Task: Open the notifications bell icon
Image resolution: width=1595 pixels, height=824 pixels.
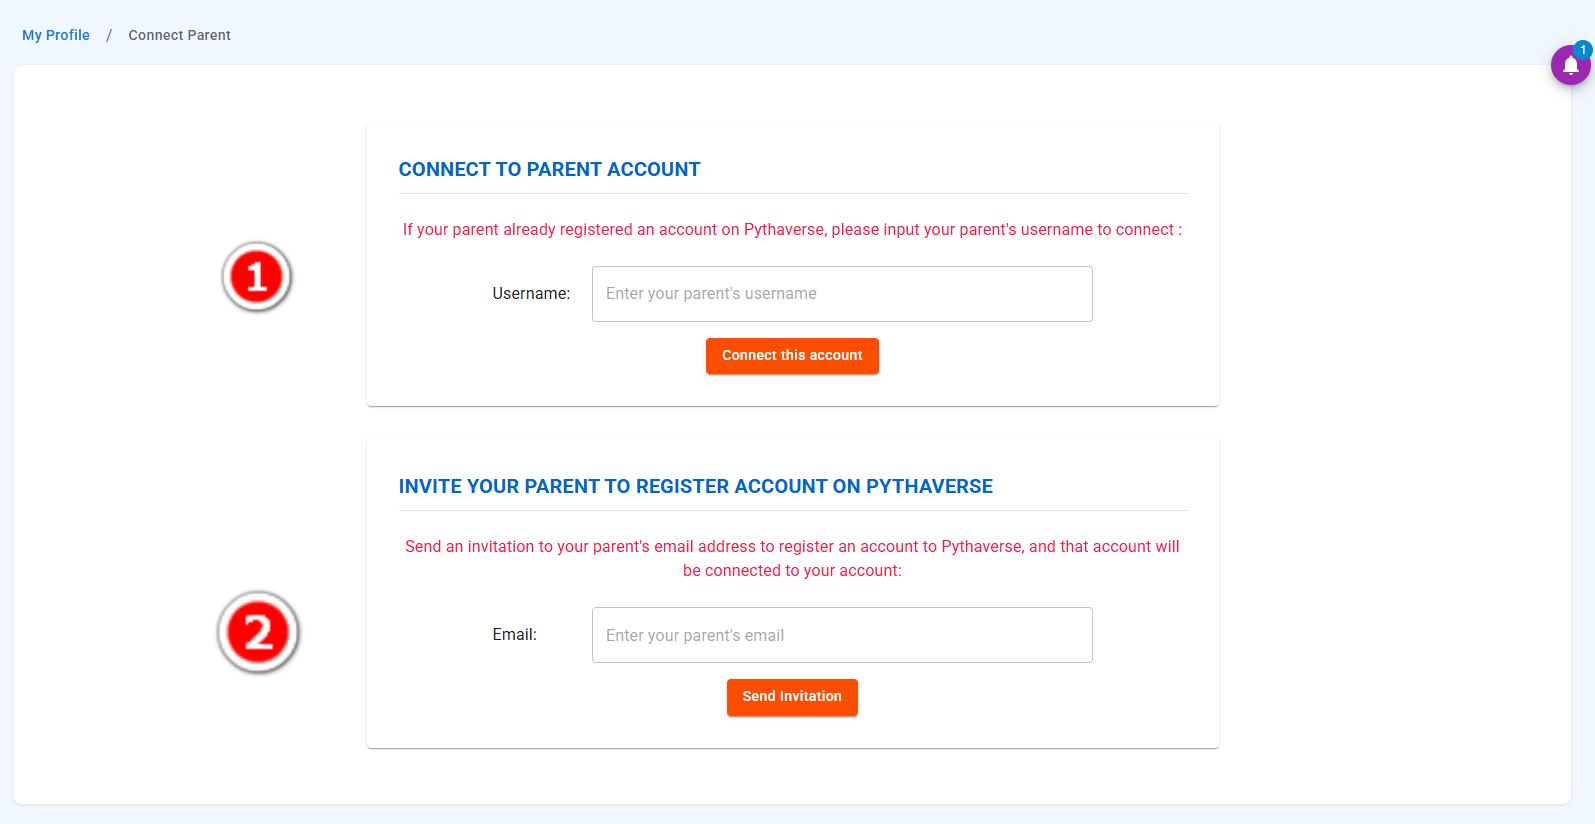Action: 1570,66
